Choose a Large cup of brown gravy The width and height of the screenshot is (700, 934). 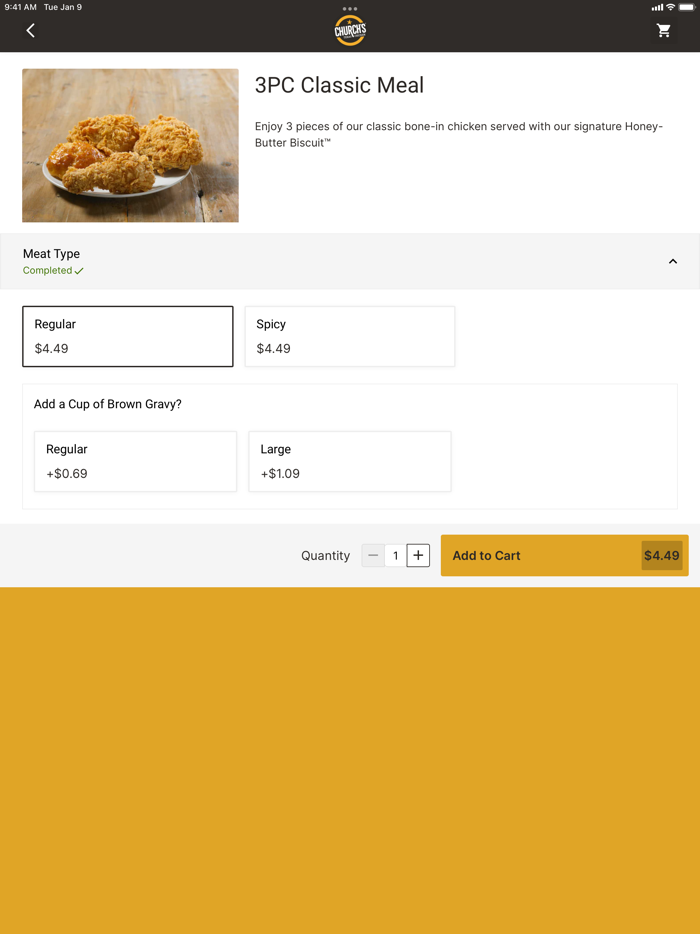point(349,461)
